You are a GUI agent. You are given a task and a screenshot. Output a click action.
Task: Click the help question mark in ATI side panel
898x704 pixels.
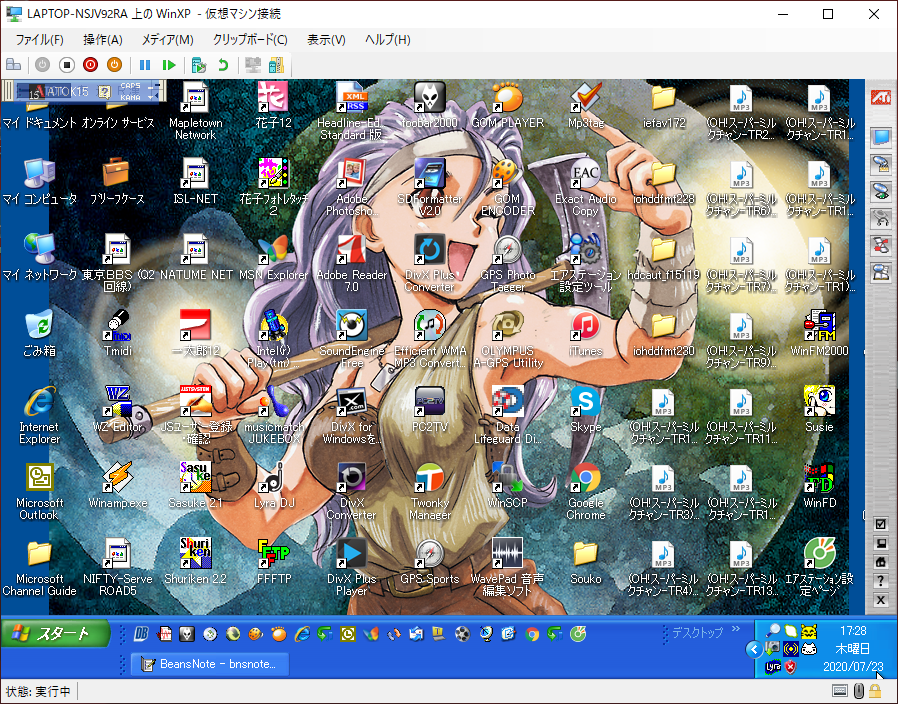[881, 581]
